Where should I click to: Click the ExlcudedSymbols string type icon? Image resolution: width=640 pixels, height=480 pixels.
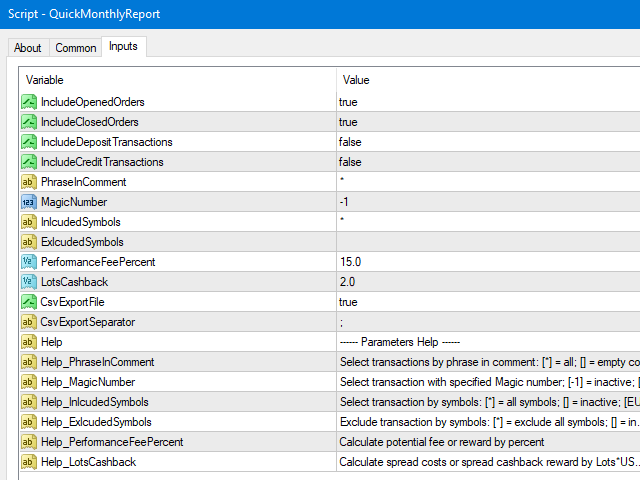click(x=29, y=242)
